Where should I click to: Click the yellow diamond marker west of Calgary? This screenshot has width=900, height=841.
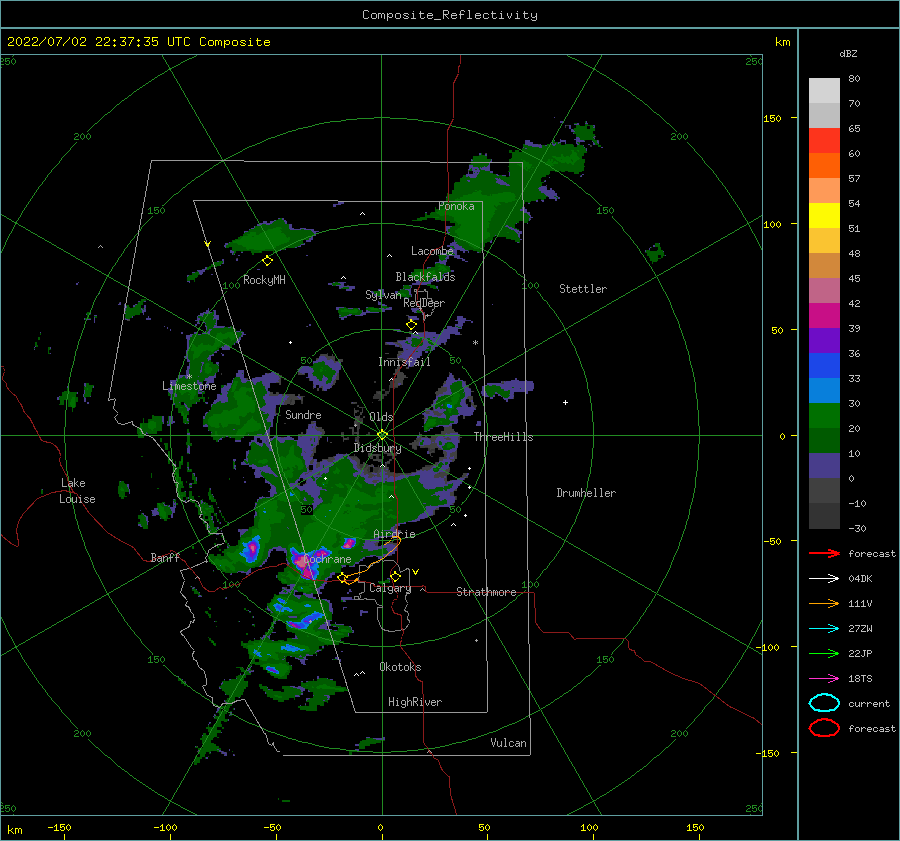(342, 578)
